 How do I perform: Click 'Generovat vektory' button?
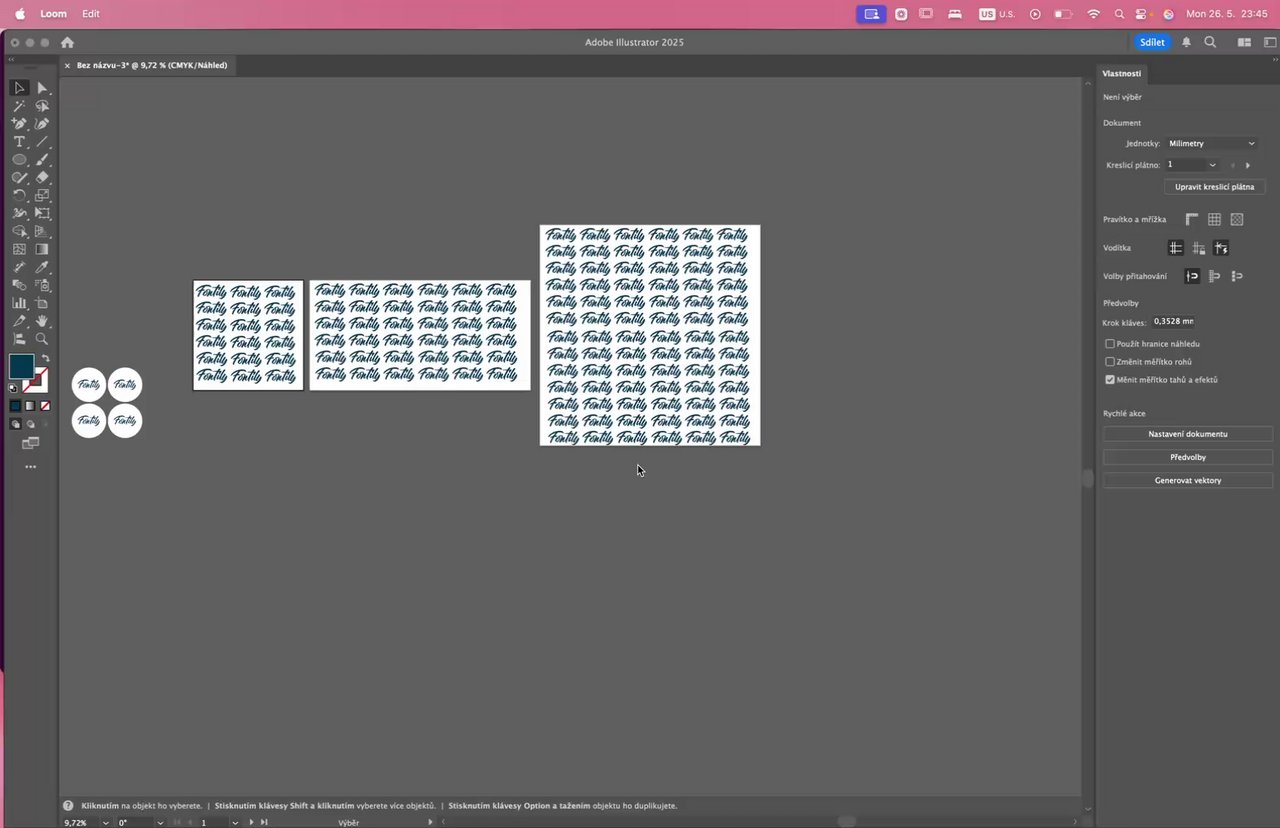click(1188, 480)
